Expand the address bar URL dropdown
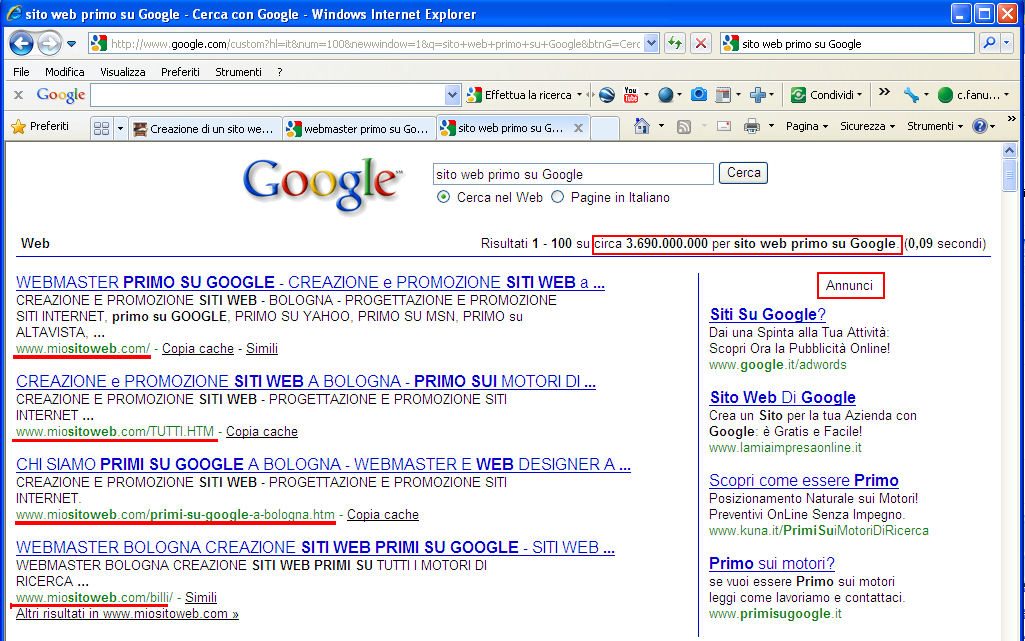The height and width of the screenshot is (641, 1025). 651,43
